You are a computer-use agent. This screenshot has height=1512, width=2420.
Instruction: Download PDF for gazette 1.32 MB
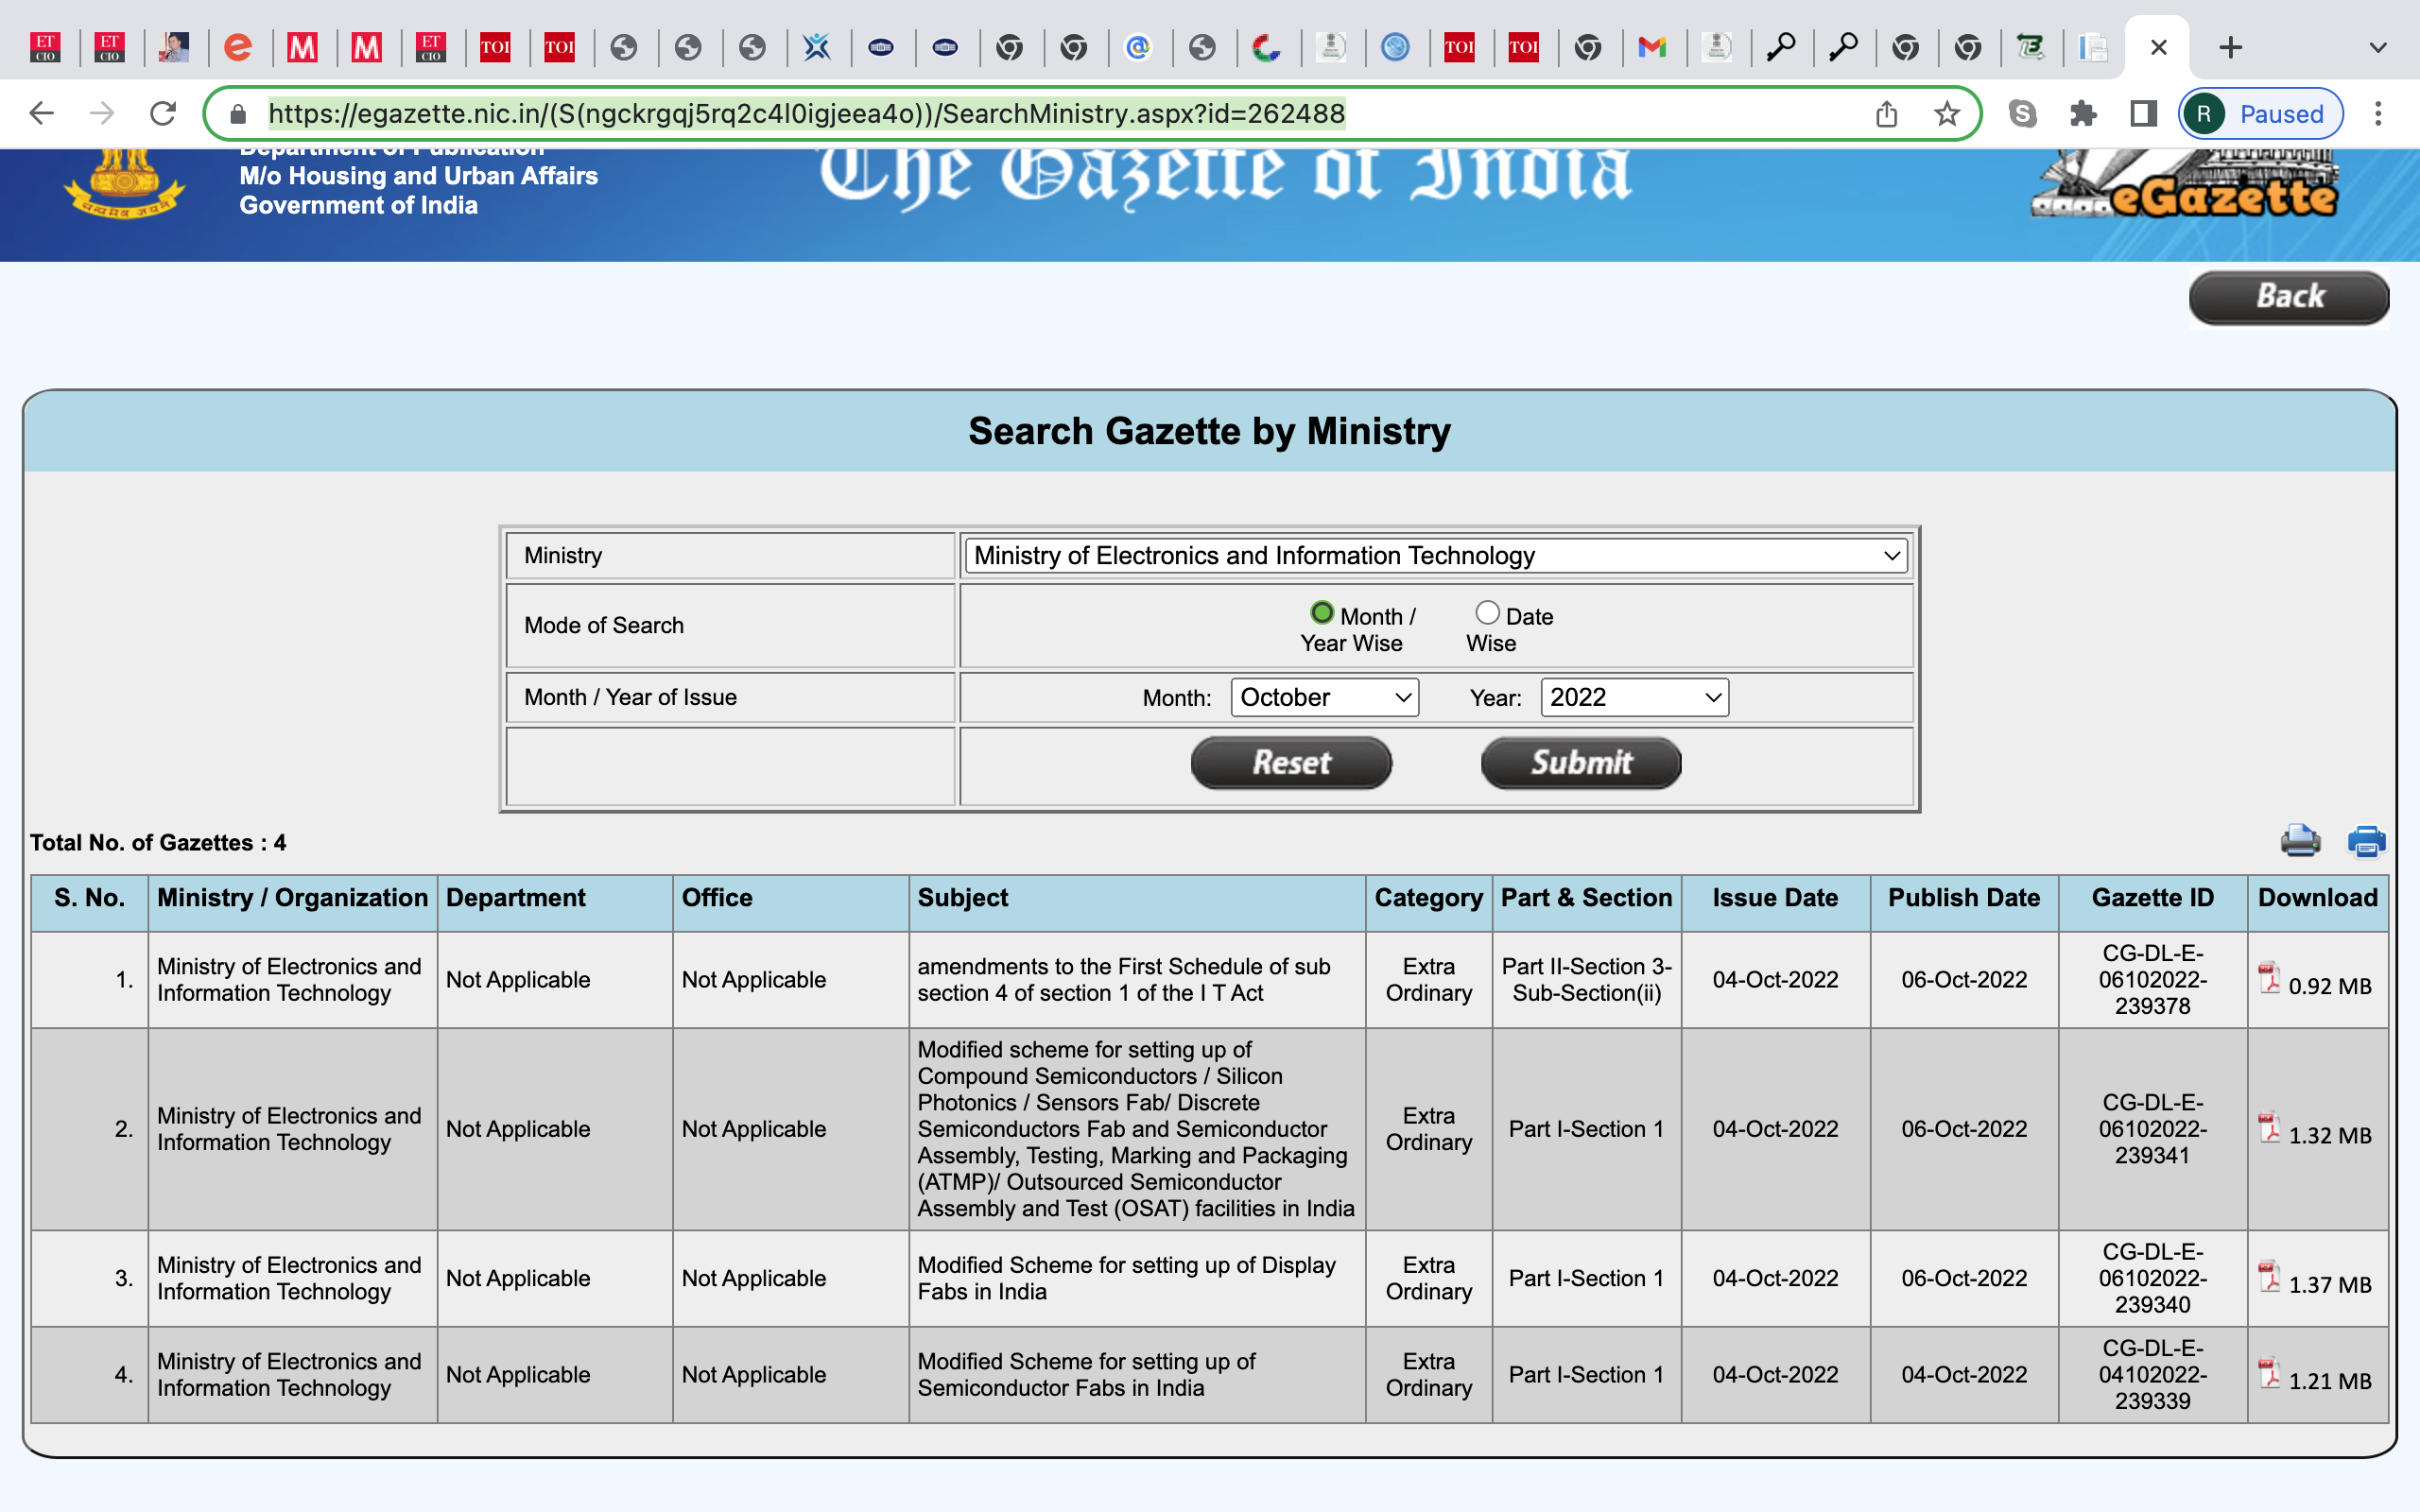tap(2270, 1128)
